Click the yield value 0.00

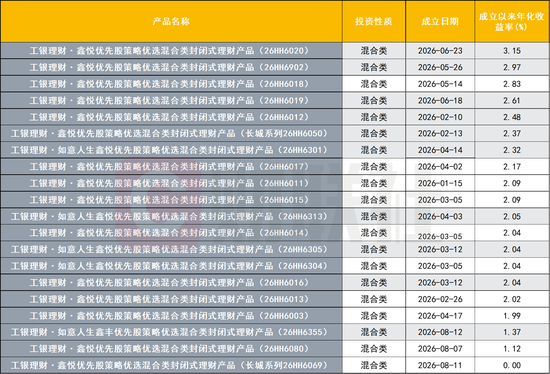tap(512, 366)
